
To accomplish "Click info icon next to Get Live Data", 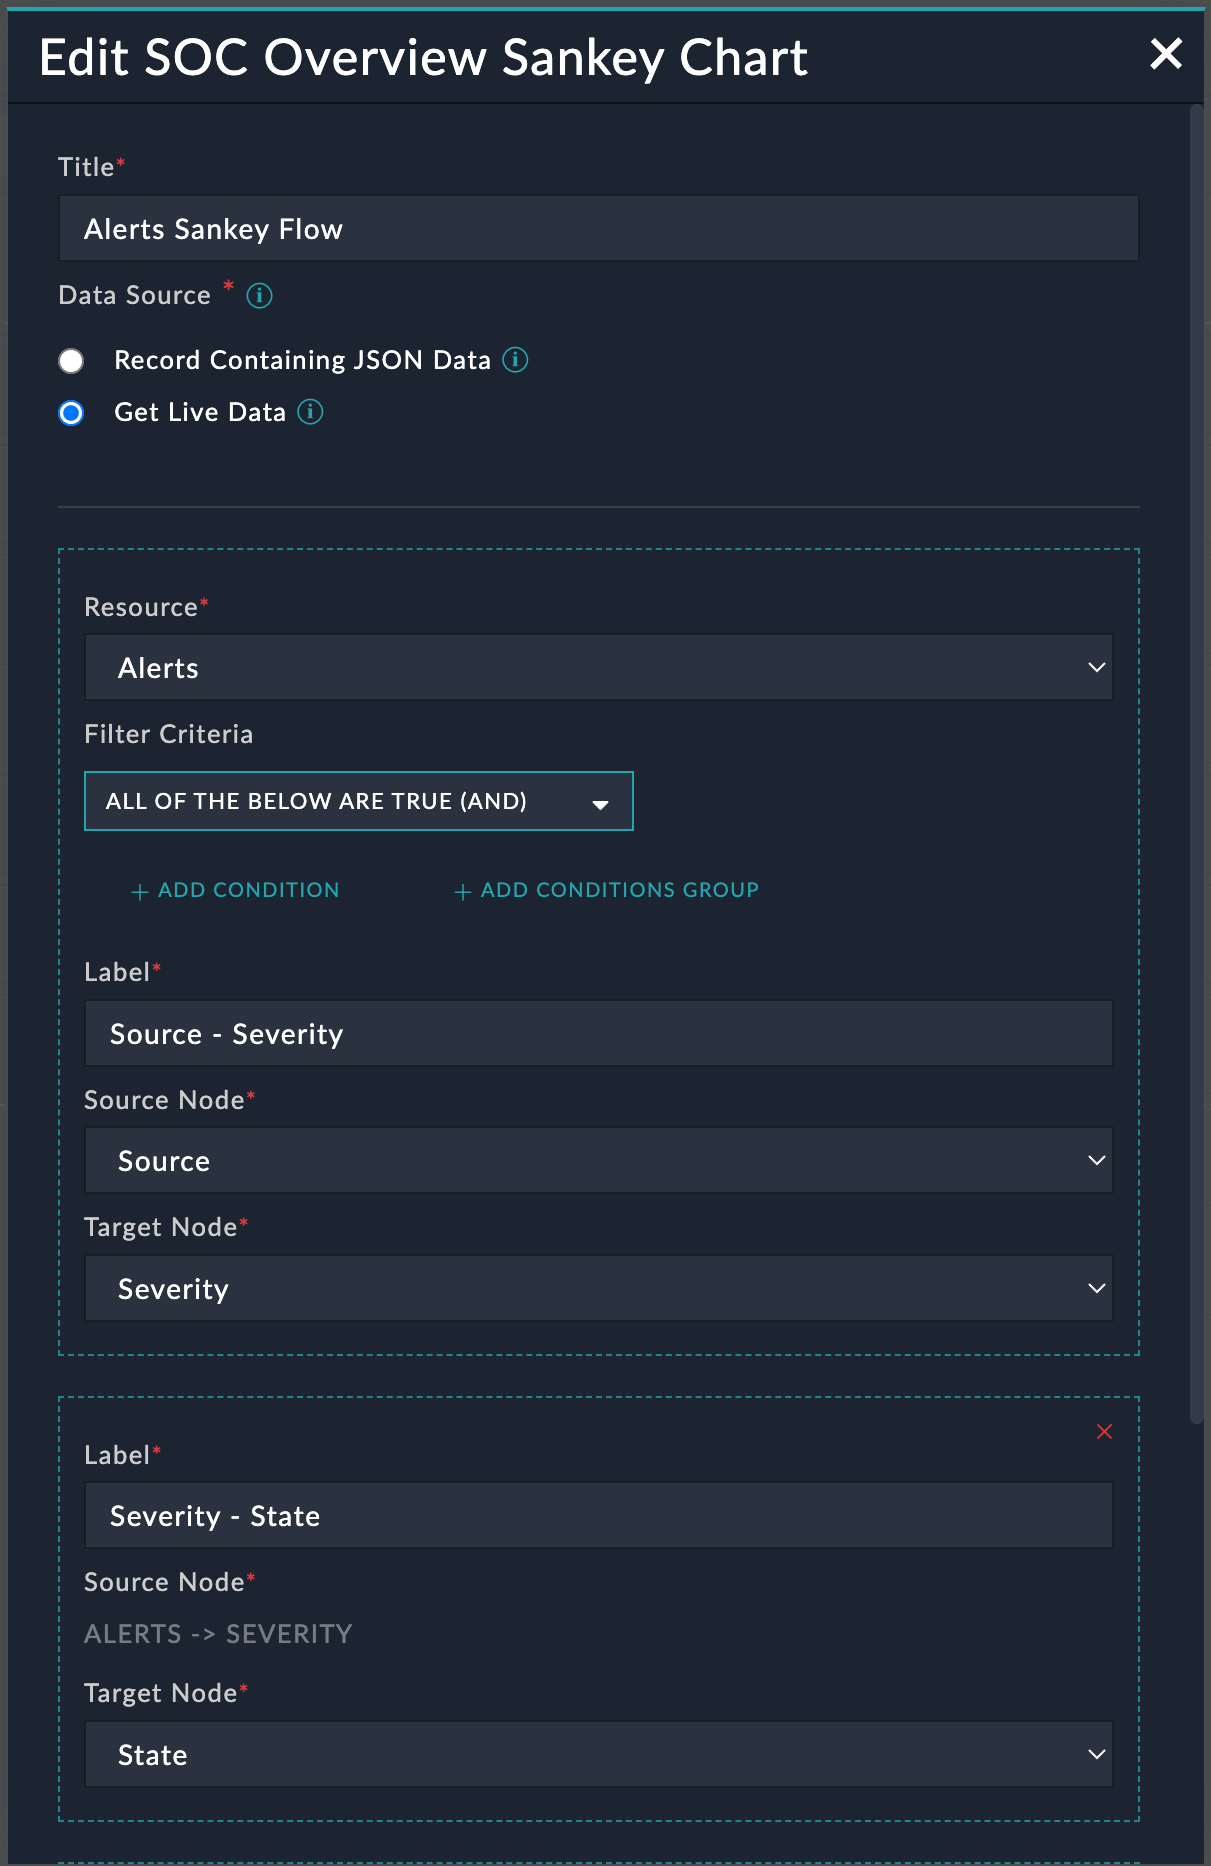I will click(x=311, y=412).
